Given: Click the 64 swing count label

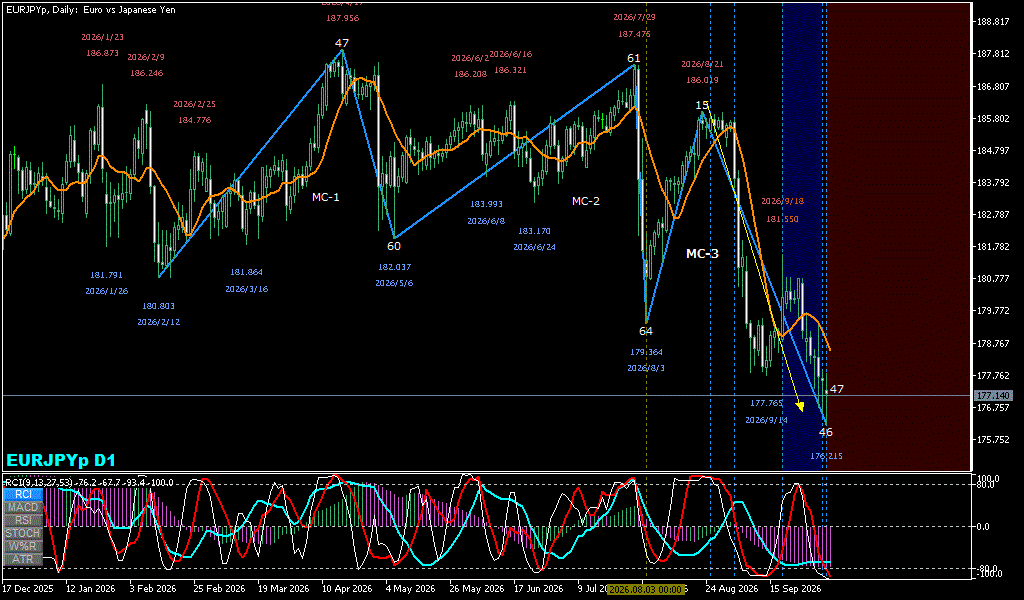Looking at the screenshot, I should [x=646, y=331].
